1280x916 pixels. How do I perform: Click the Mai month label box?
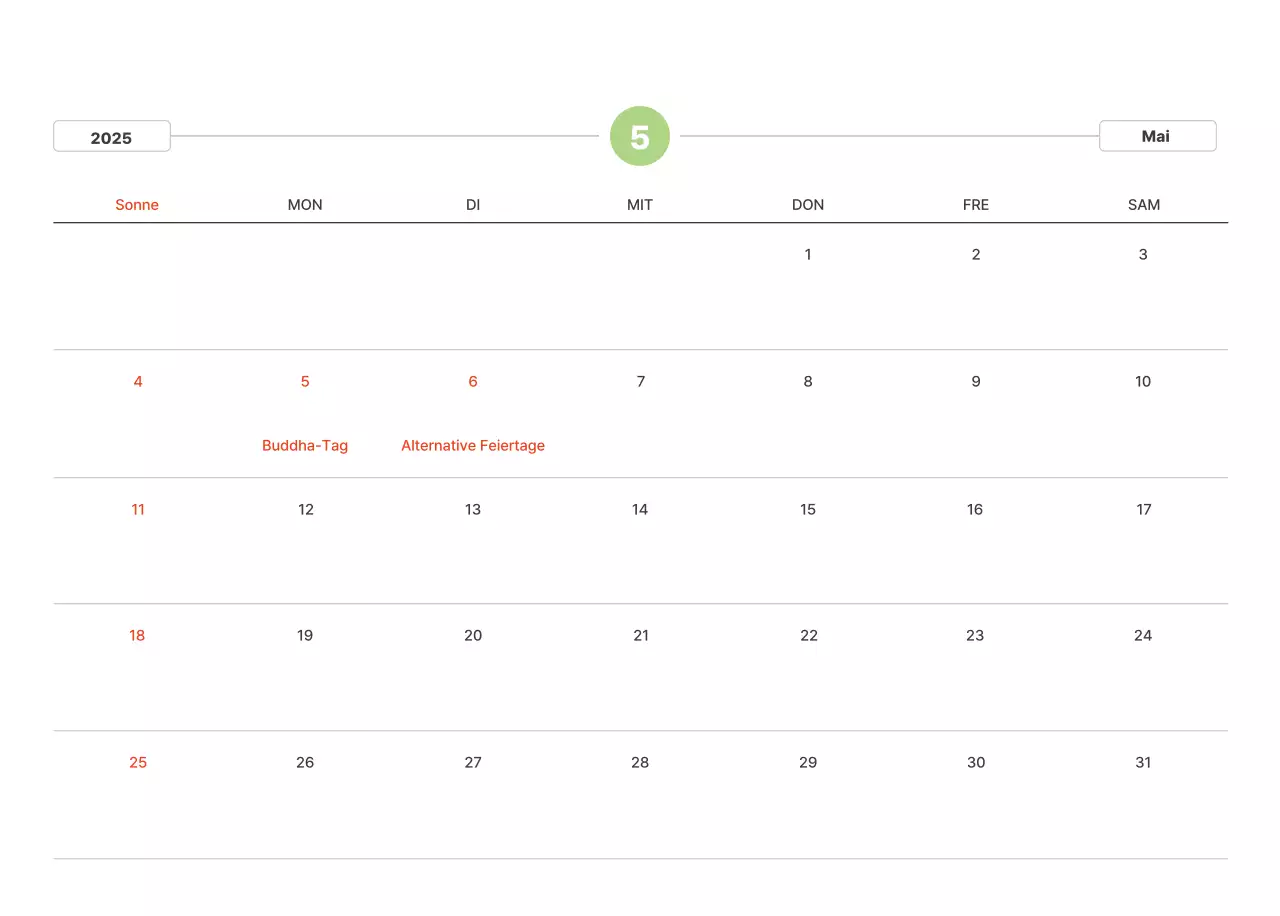(1157, 136)
